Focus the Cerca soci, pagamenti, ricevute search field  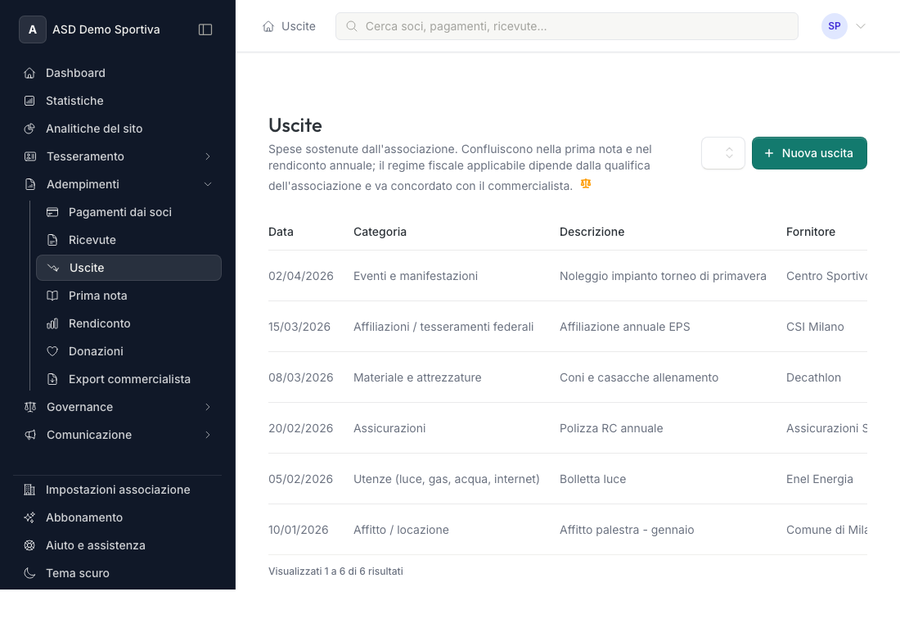click(567, 26)
